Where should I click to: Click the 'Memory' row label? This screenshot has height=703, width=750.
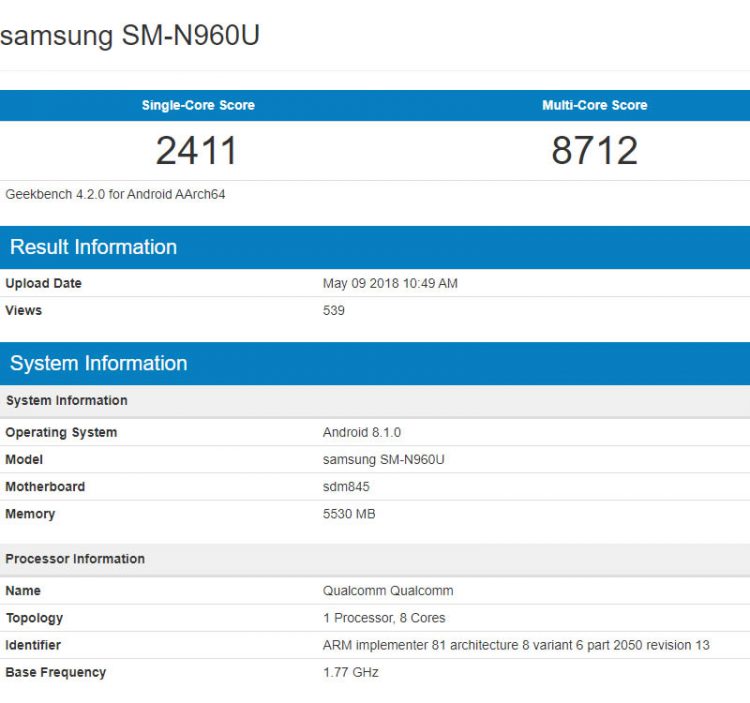[30, 514]
